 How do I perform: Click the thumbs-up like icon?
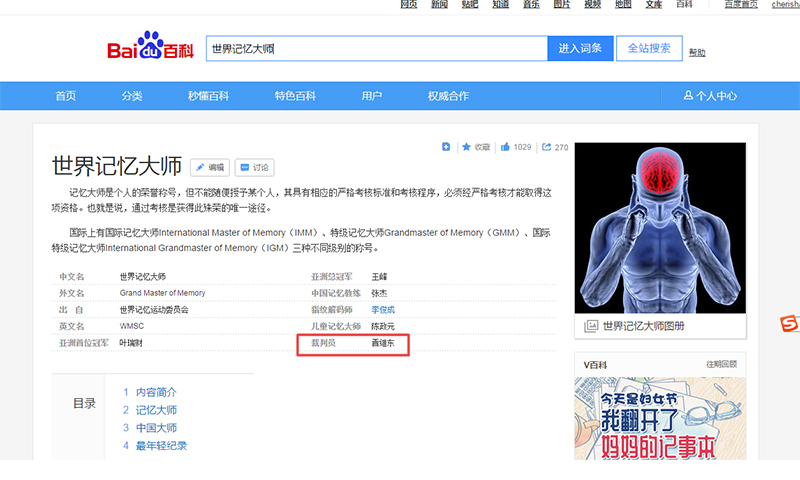[x=506, y=147]
